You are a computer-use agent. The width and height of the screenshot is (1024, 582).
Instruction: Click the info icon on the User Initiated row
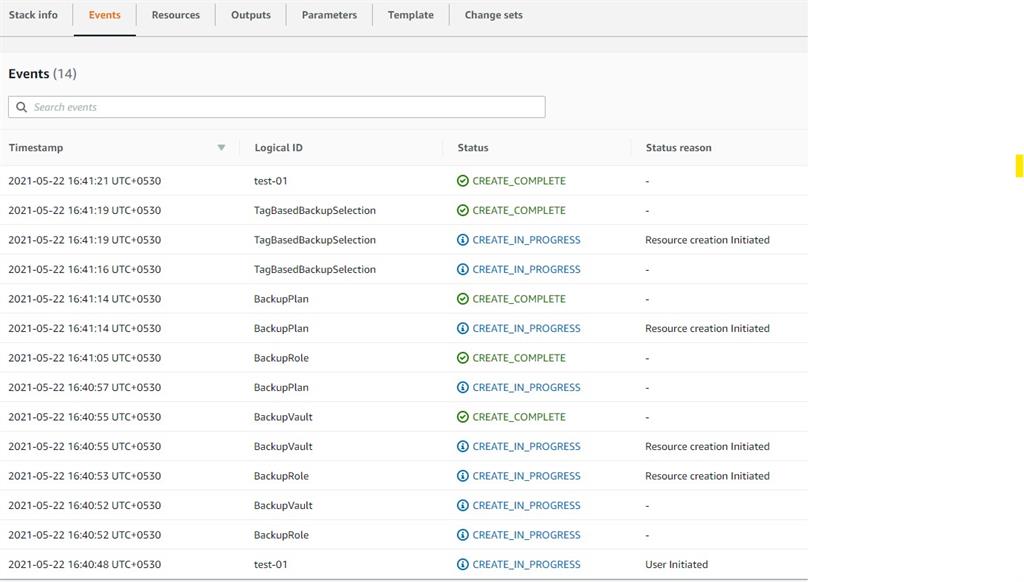462,564
